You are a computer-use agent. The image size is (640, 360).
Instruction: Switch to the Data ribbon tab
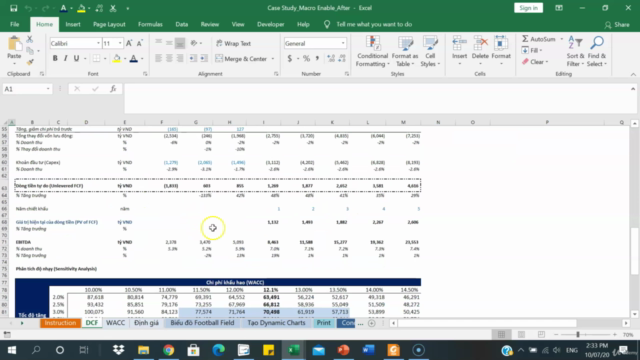[182, 24]
